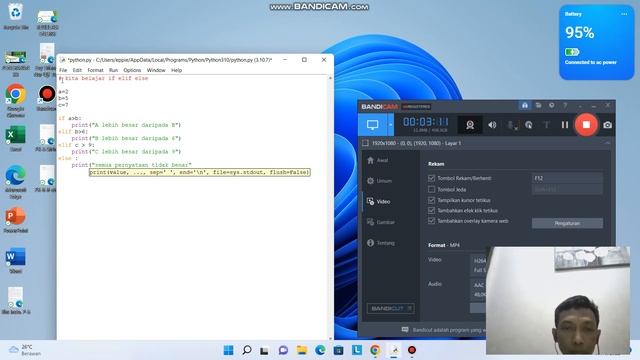Take a screenshot with Bandicam camera icon

tap(607, 125)
